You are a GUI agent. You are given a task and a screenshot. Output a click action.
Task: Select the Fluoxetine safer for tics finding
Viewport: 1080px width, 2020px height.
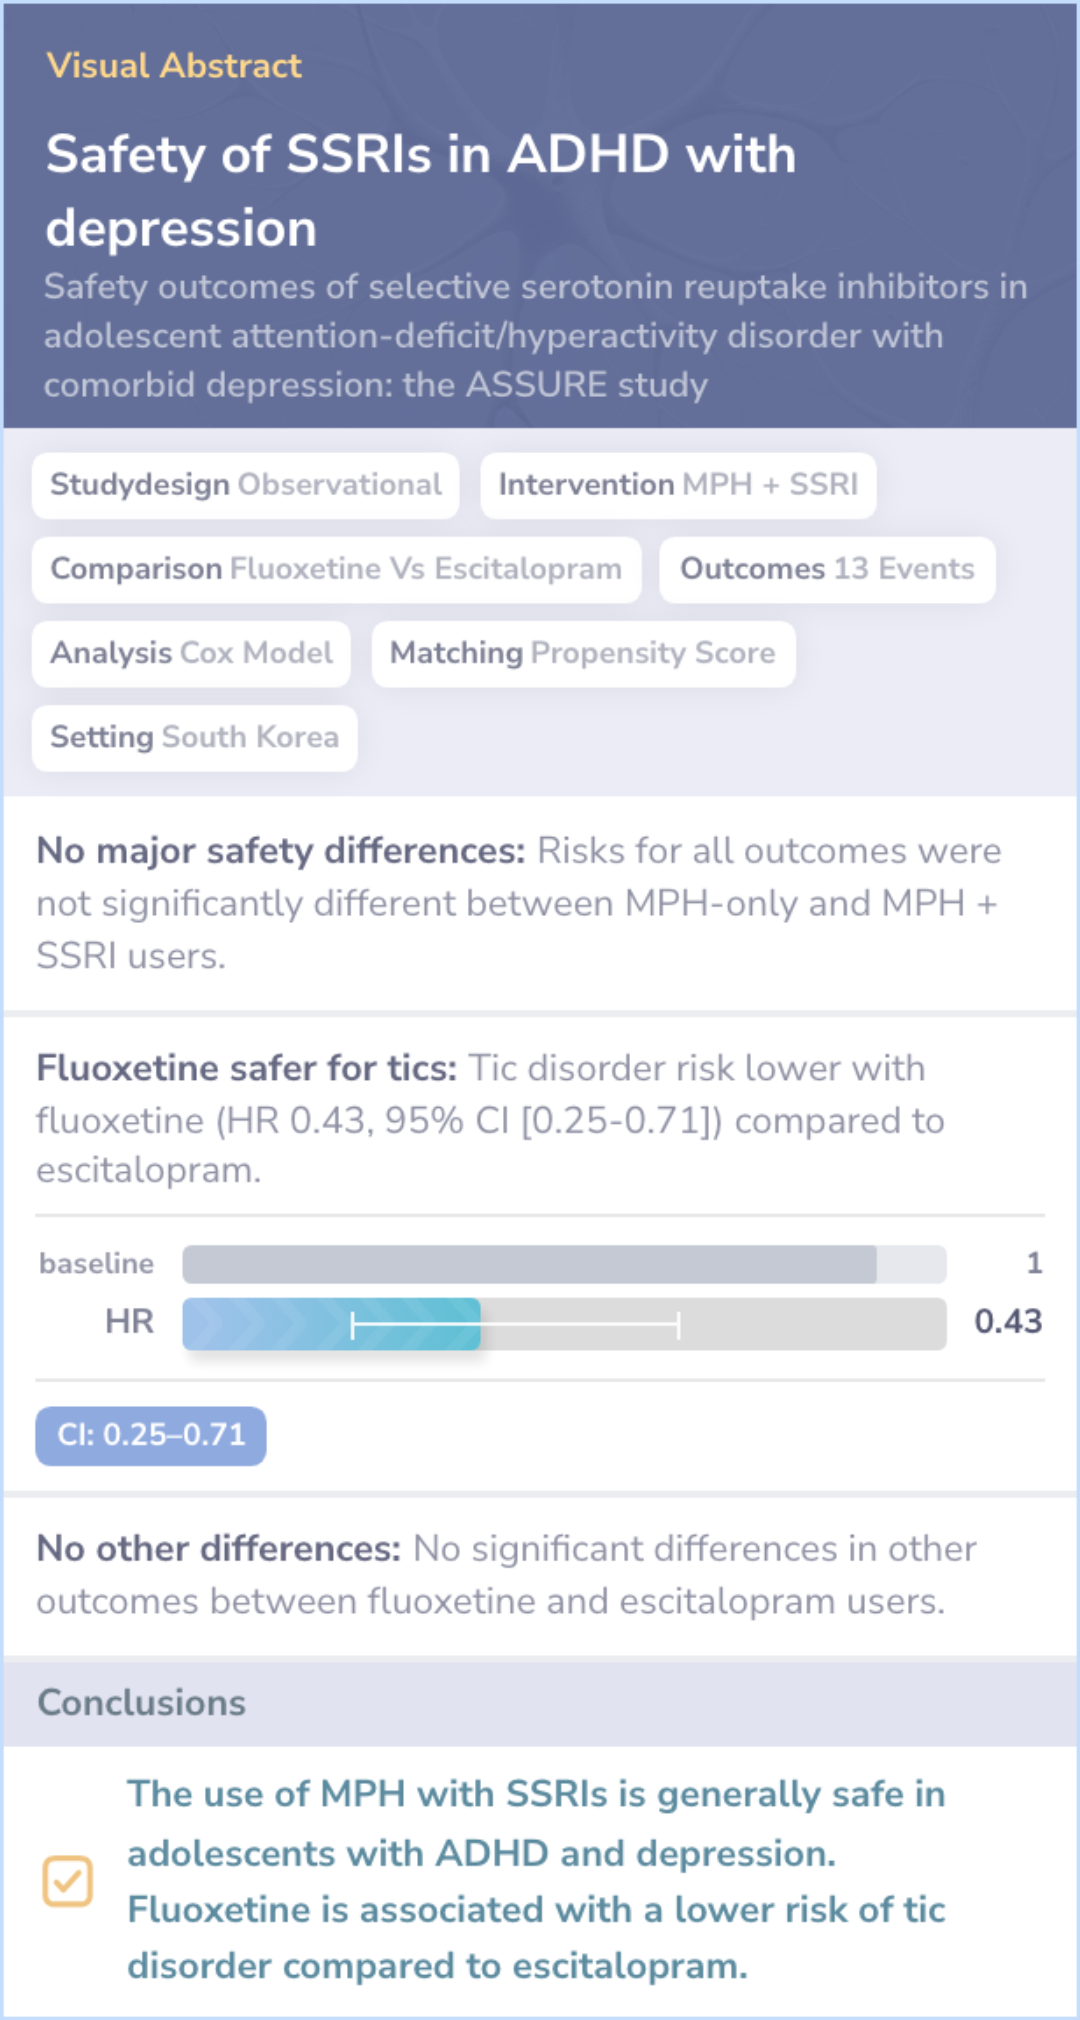(490, 1119)
